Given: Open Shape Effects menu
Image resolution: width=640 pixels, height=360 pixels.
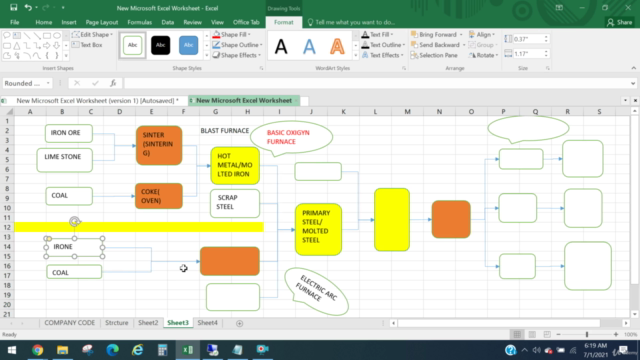Looking at the screenshot, I should tap(237, 55).
